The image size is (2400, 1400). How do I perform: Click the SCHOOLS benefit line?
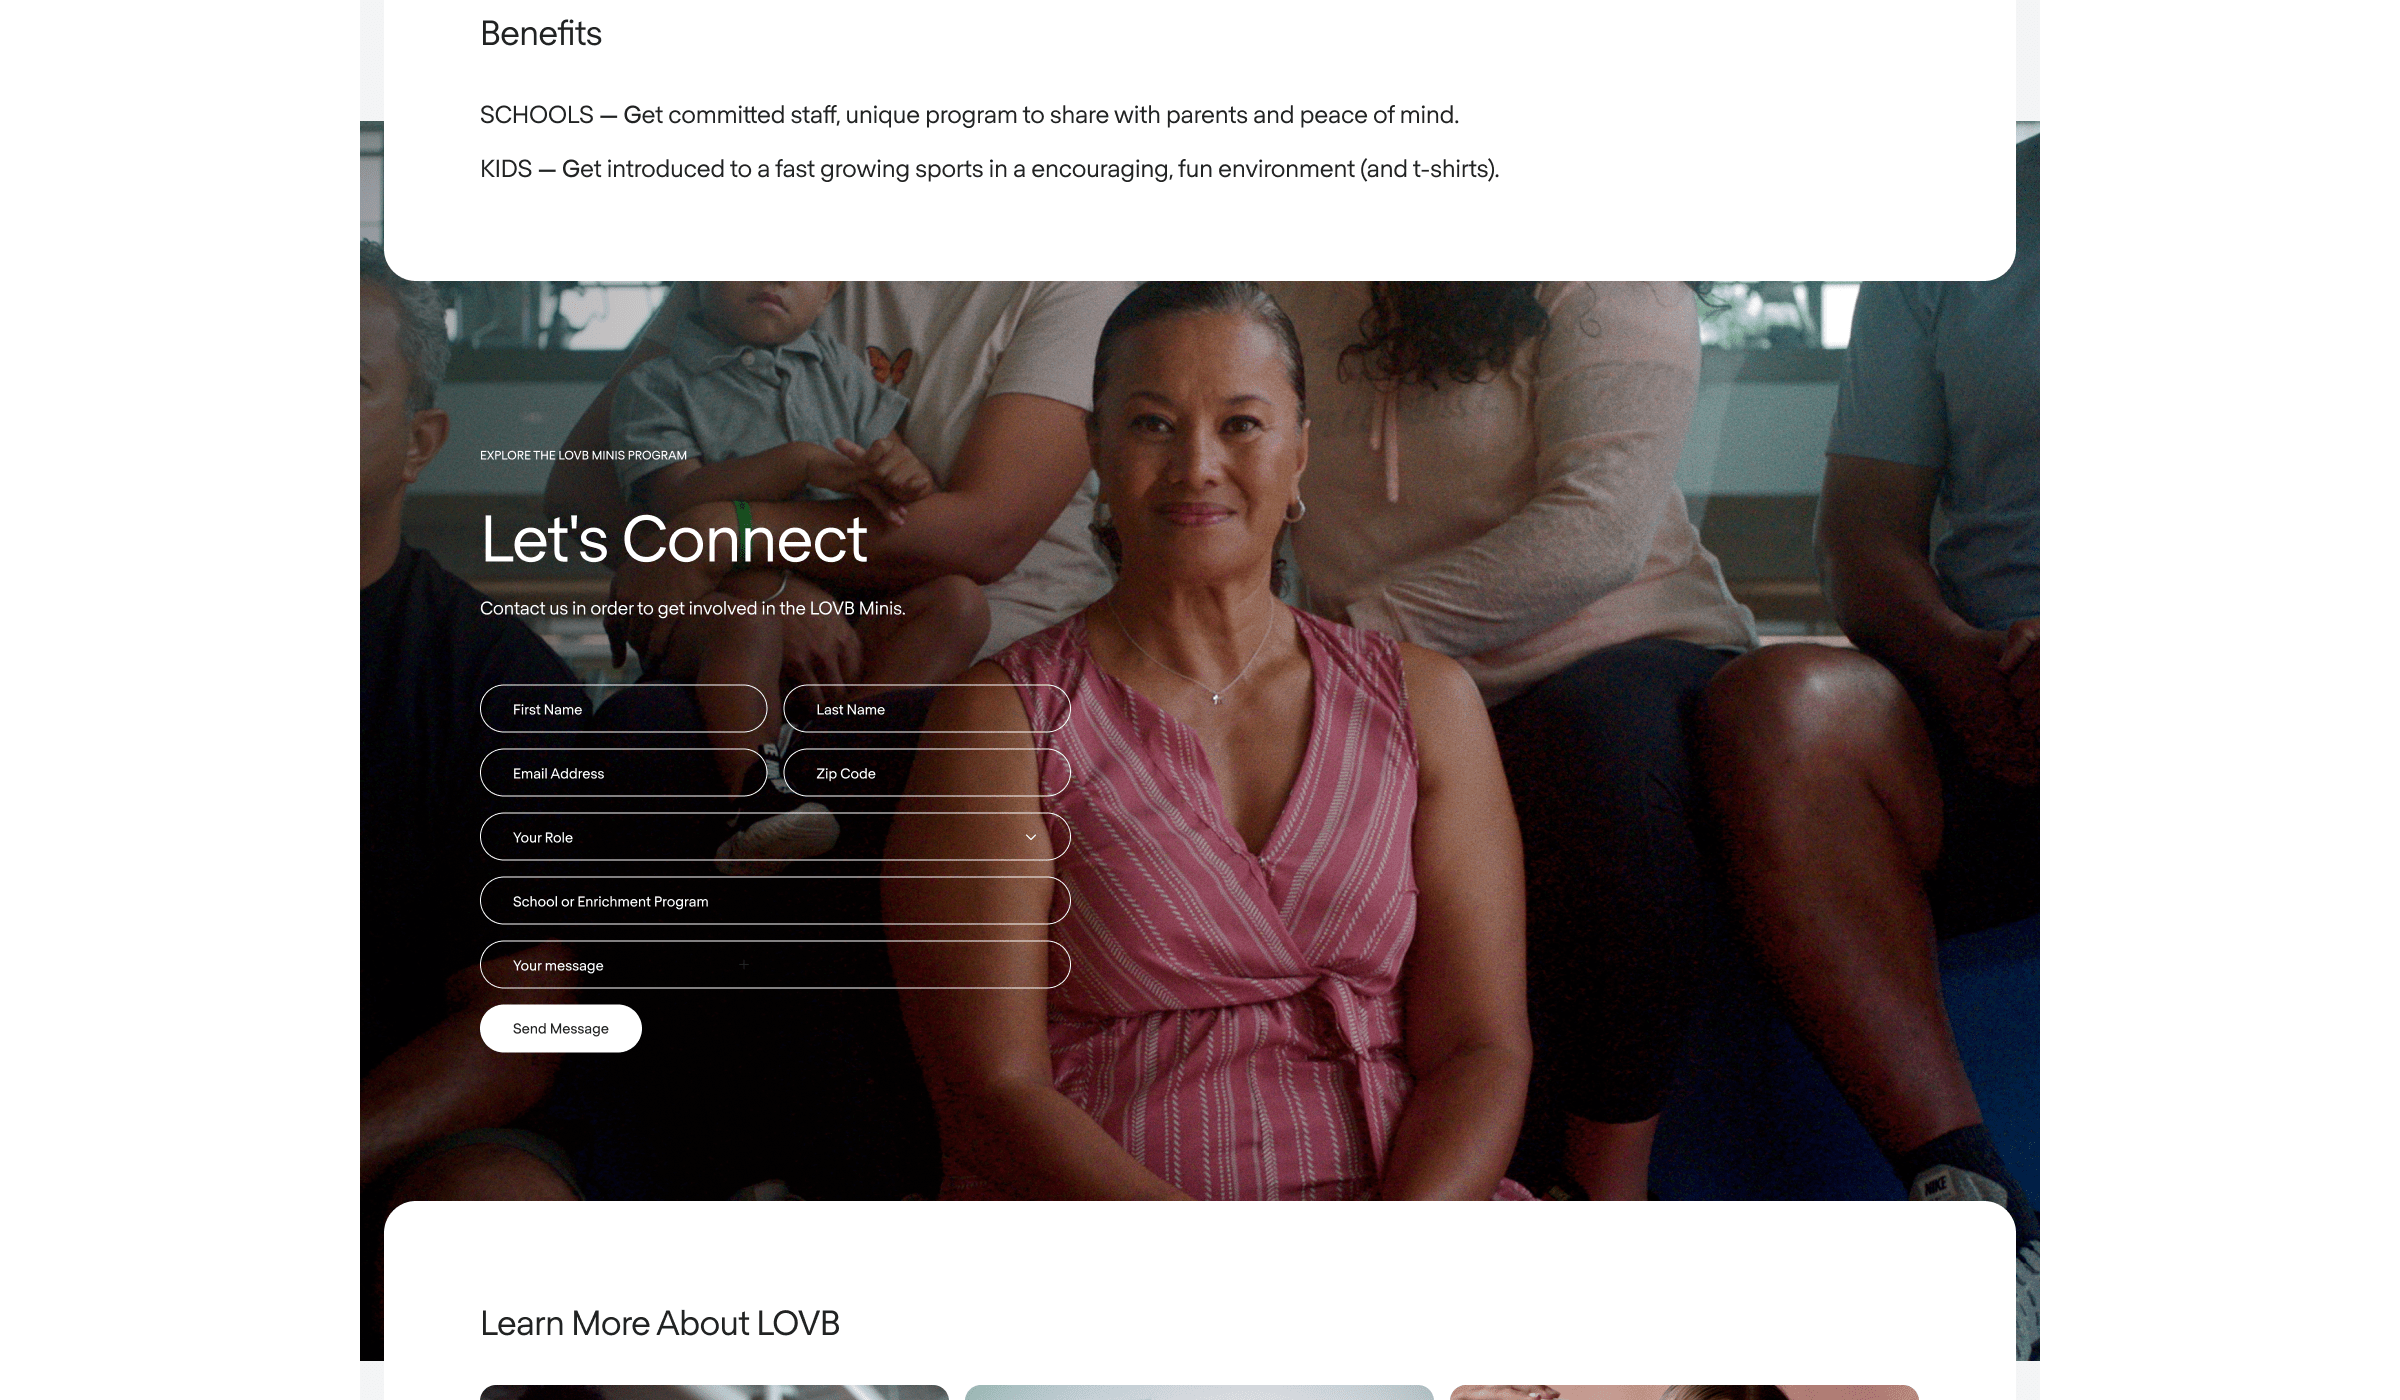(969, 115)
